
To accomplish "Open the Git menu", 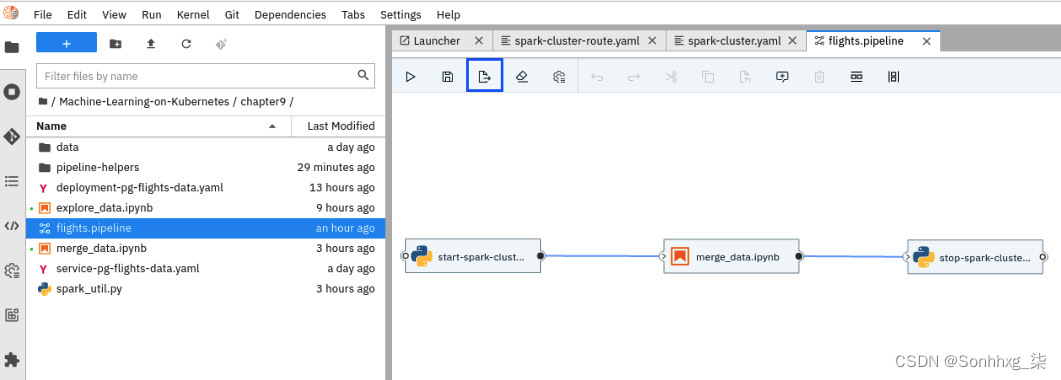I will pyautogui.click(x=231, y=14).
